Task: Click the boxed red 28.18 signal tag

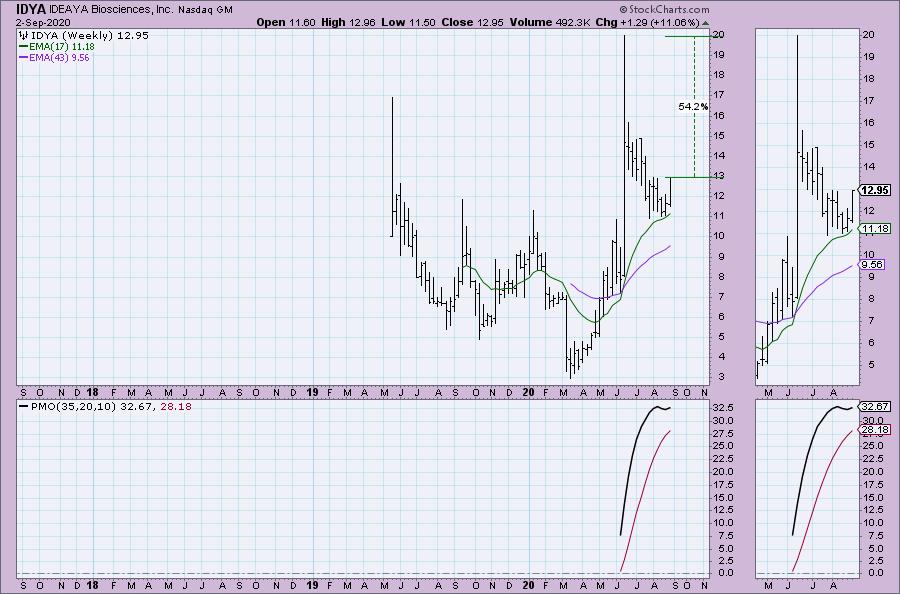Action: 875,429
